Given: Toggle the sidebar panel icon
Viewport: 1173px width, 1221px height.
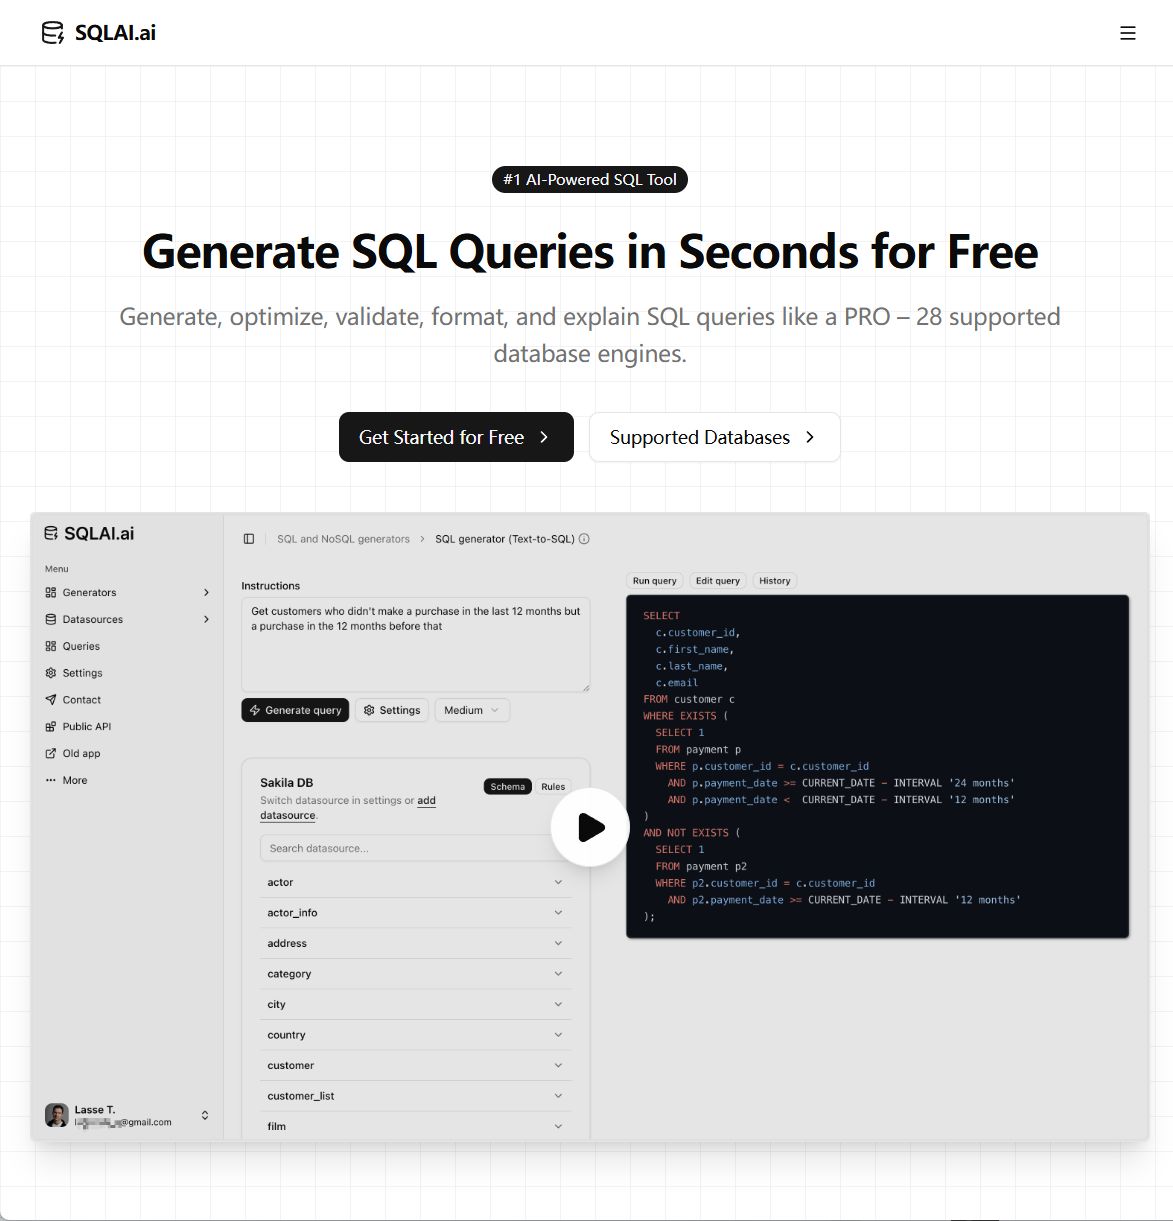Looking at the screenshot, I should coord(249,539).
